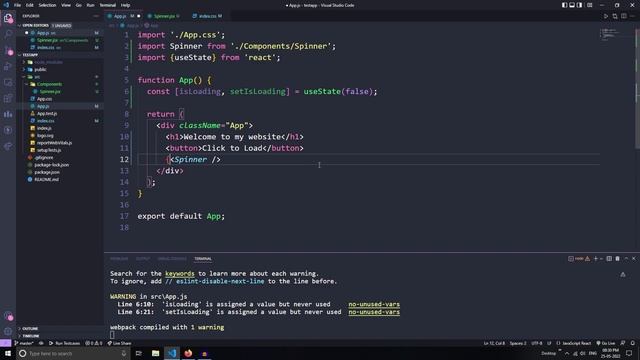
Task: Split the terminal panel
Action: pos(609,258)
